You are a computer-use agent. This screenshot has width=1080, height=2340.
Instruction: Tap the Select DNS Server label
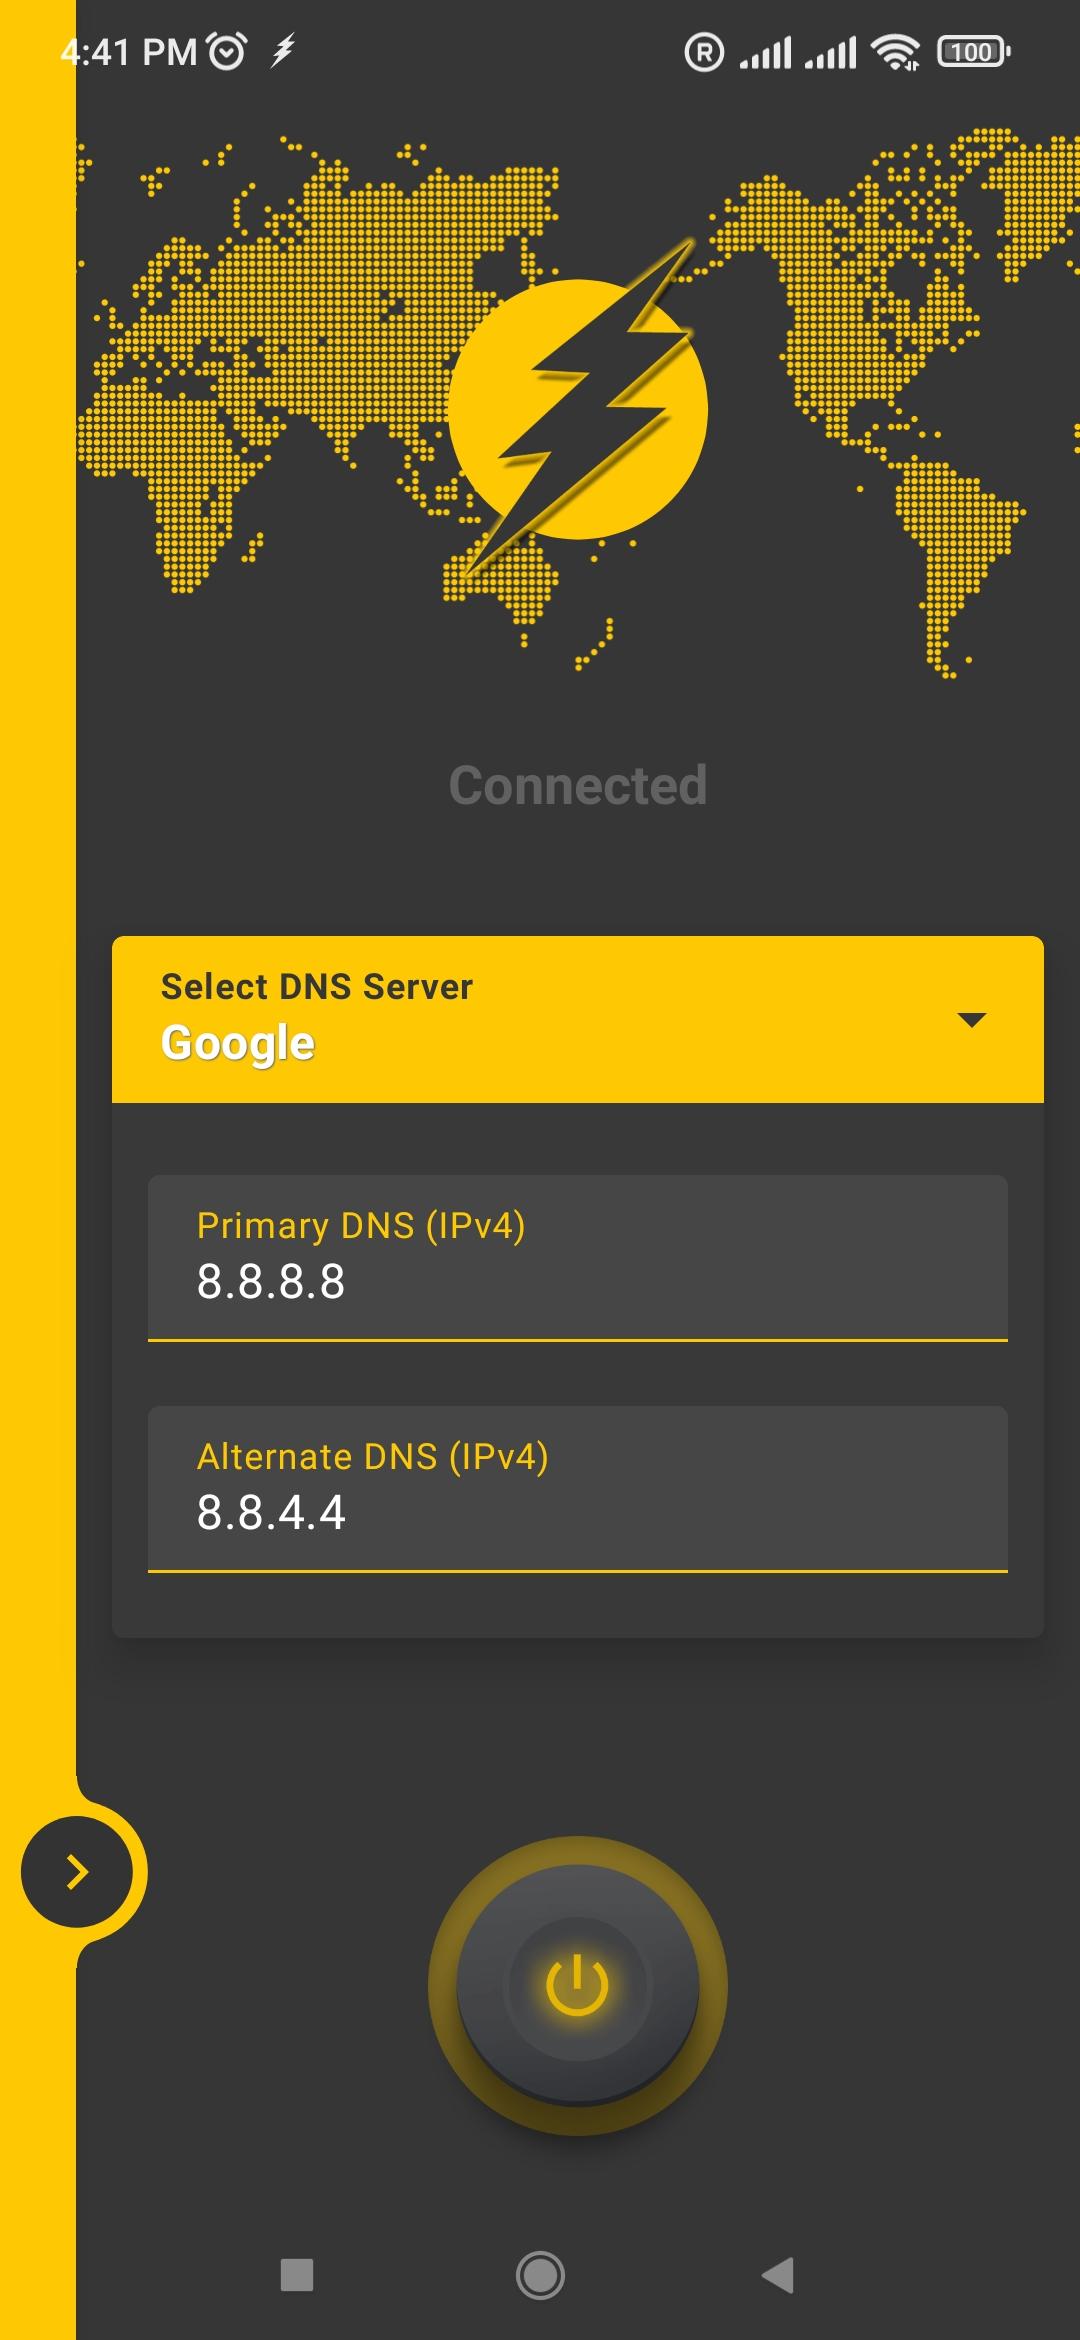coord(317,986)
